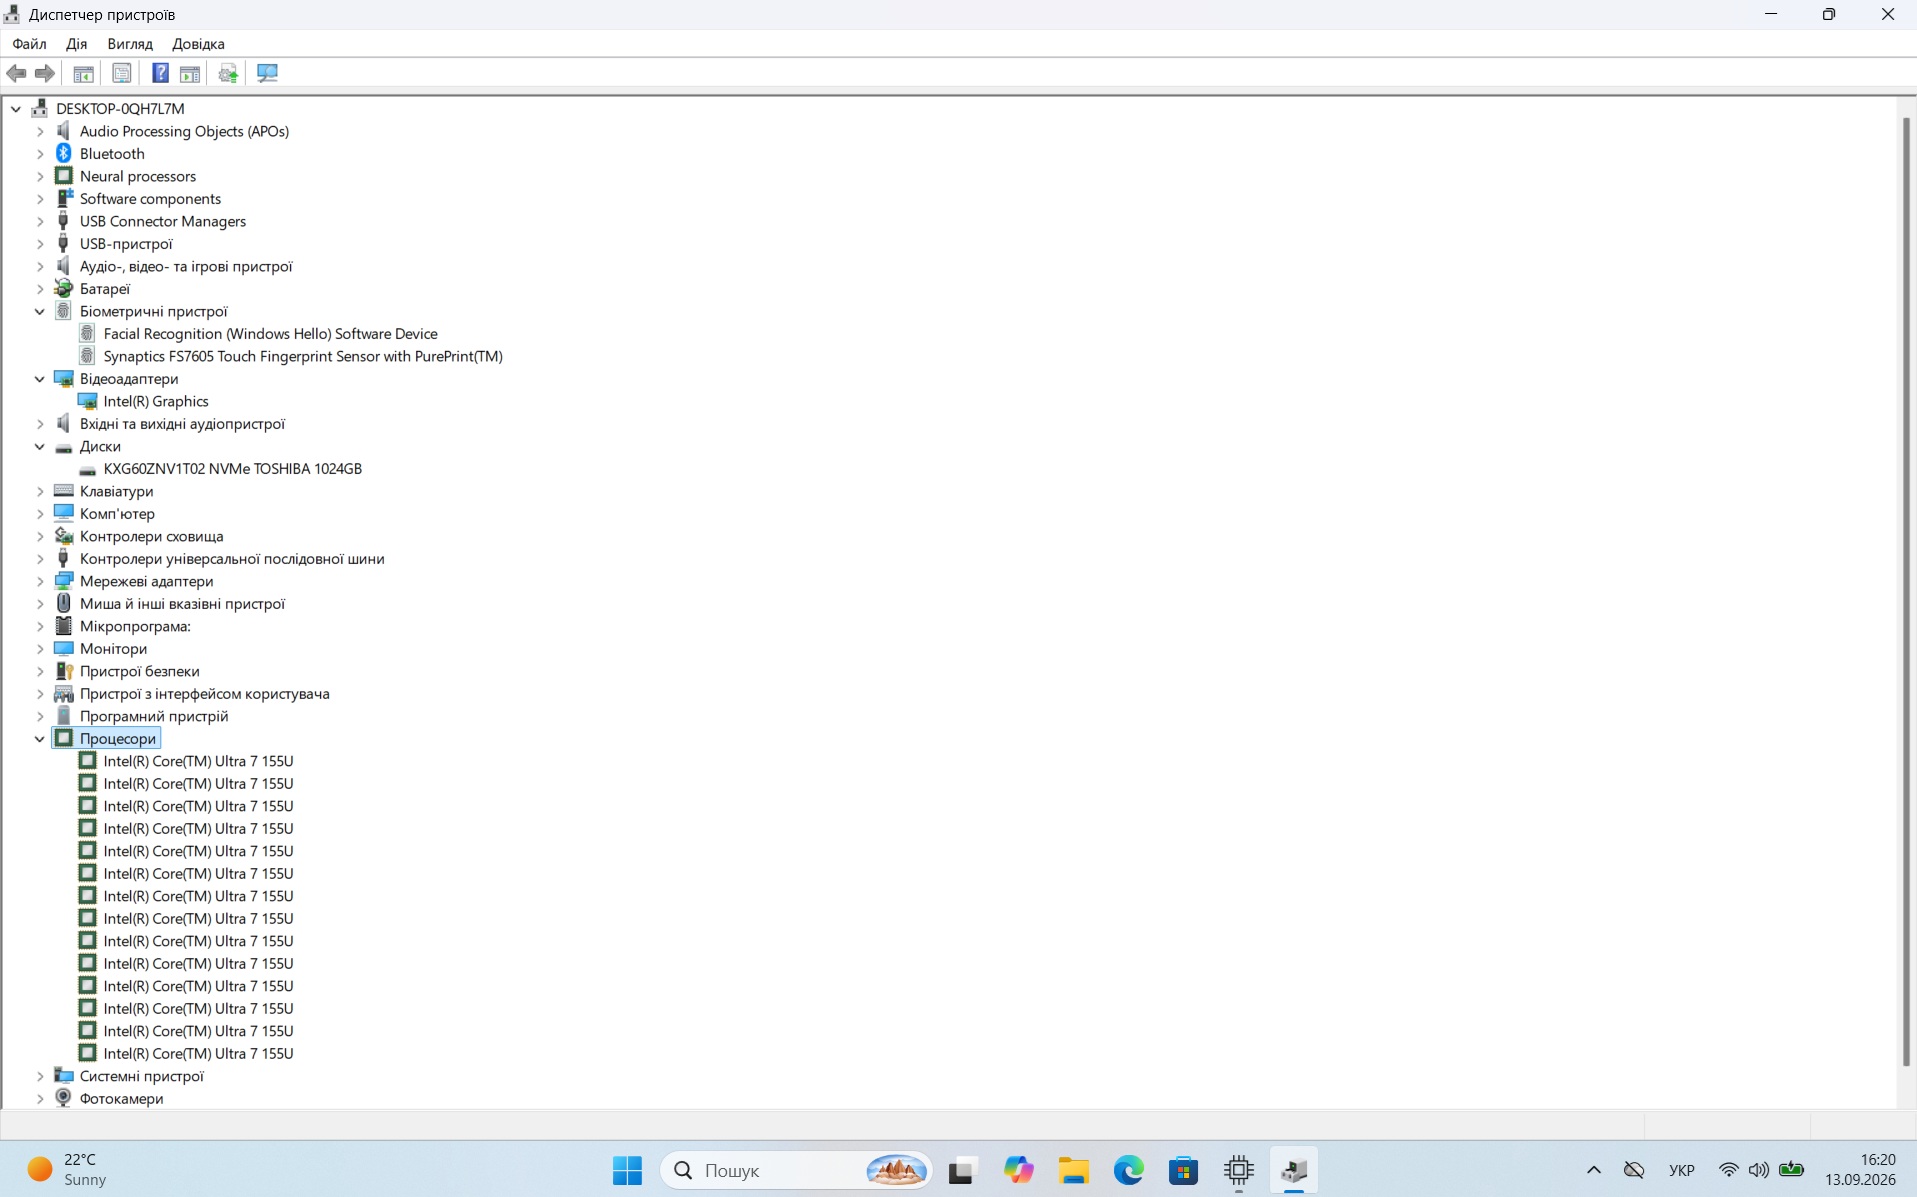This screenshot has height=1197, width=1917.
Task: Switch input language via УКР indicator
Action: pyautogui.click(x=1681, y=1170)
